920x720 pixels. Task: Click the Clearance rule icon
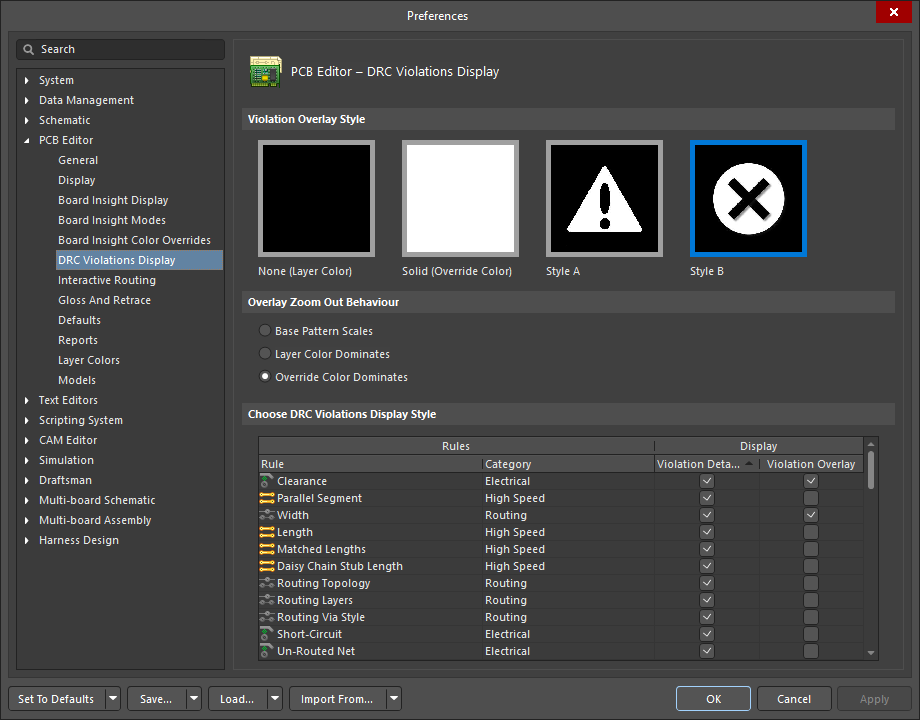pos(265,481)
